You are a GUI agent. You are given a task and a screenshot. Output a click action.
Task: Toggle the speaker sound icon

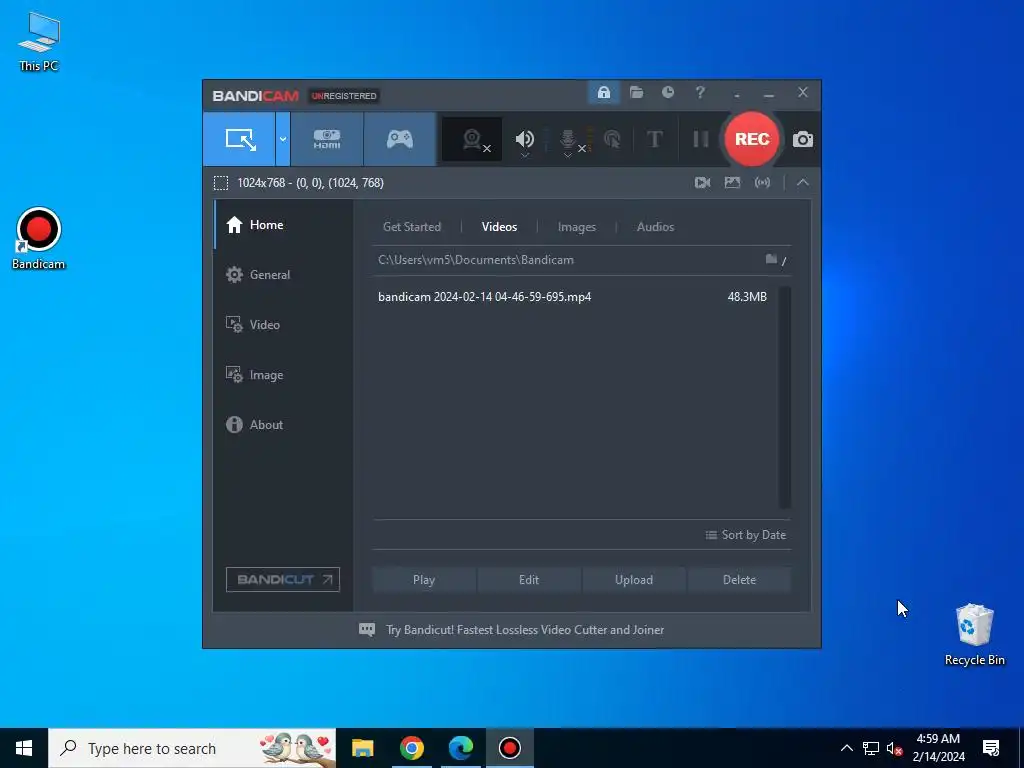524,138
